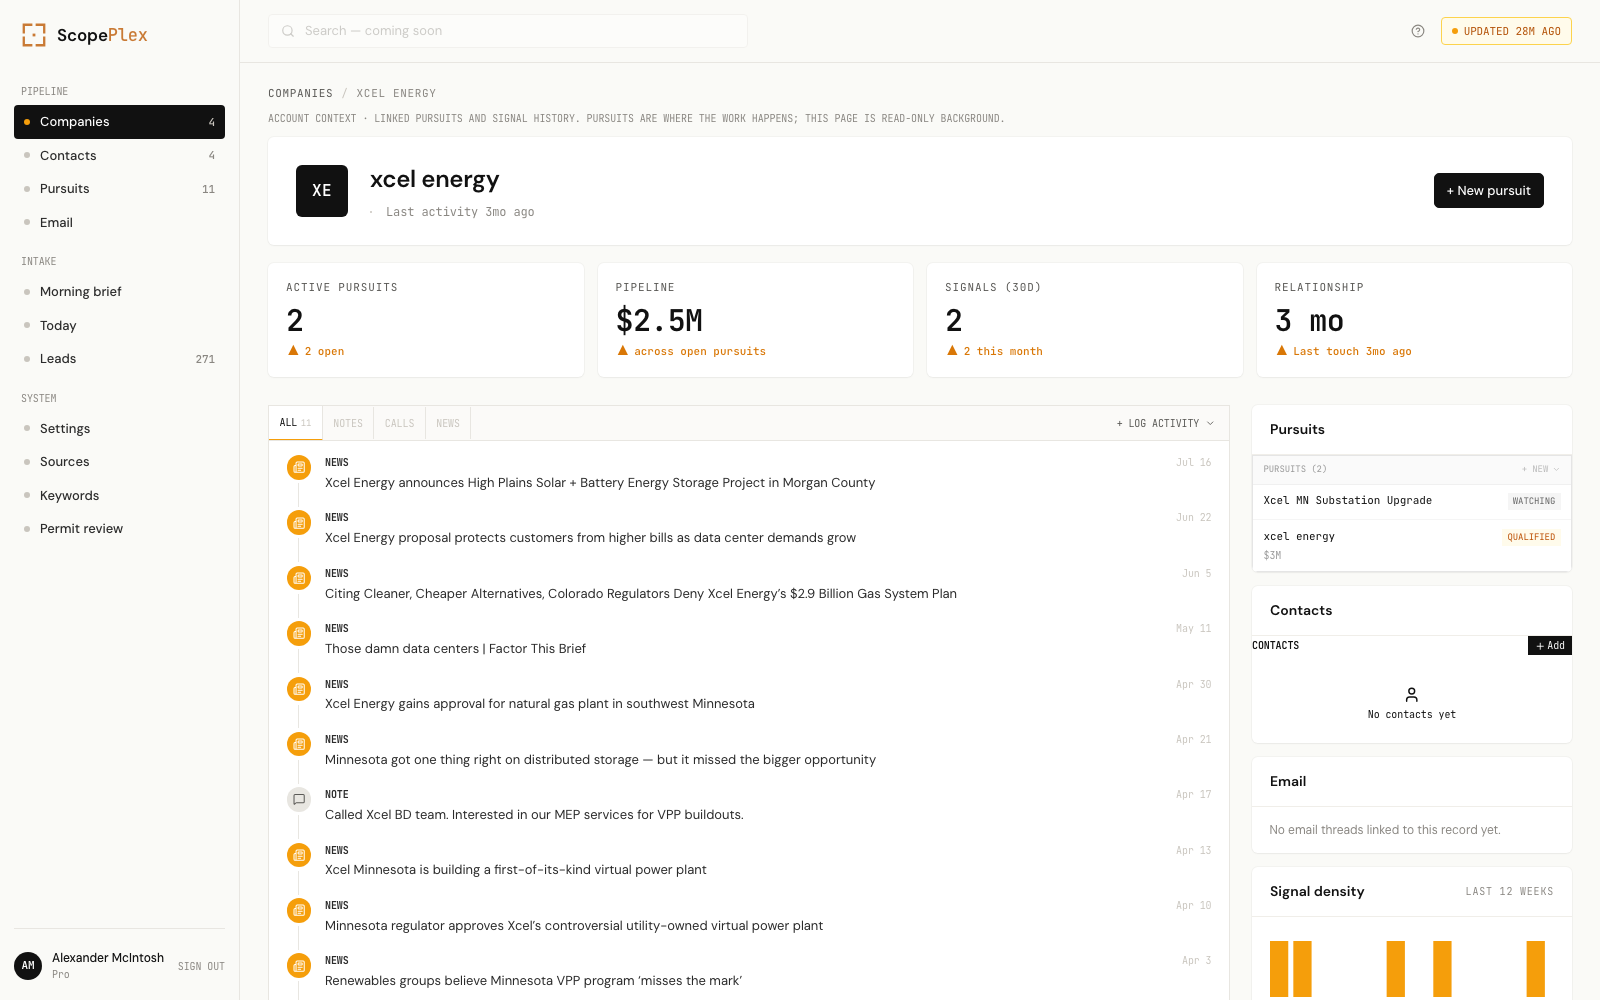Click the Companies breadcrumb link
This screenshot has width=1600, height=1000.
click(300, 94)
